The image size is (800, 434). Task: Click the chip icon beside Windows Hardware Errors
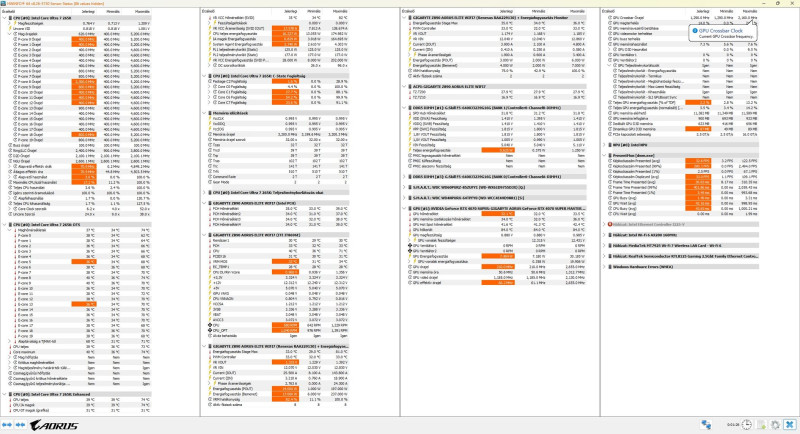coord(610,267)
